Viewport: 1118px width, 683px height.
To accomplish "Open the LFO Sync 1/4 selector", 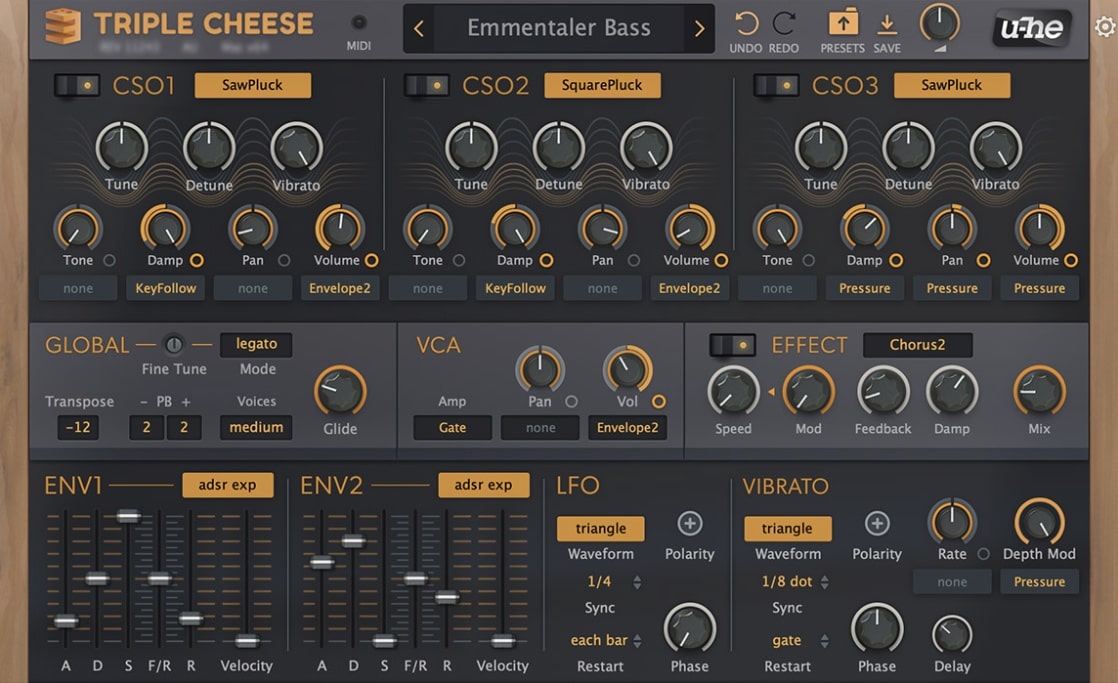I will click(x=600, y=581).
